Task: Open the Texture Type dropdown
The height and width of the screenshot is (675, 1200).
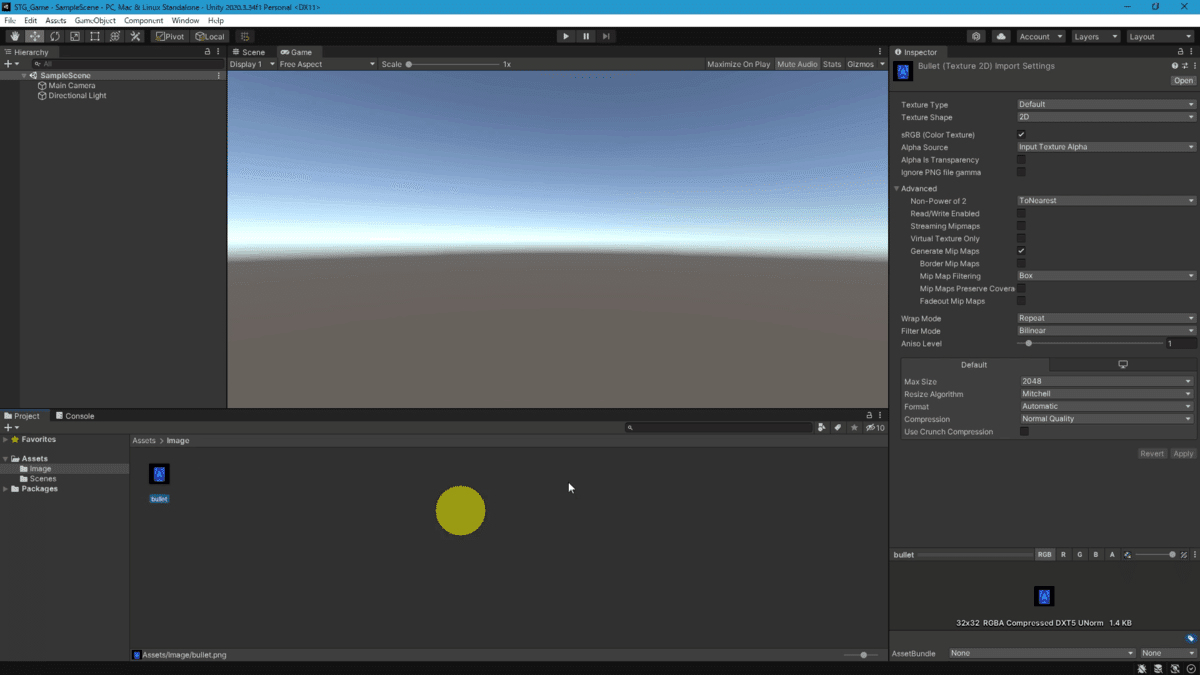Action: (x=1105, y=104)
